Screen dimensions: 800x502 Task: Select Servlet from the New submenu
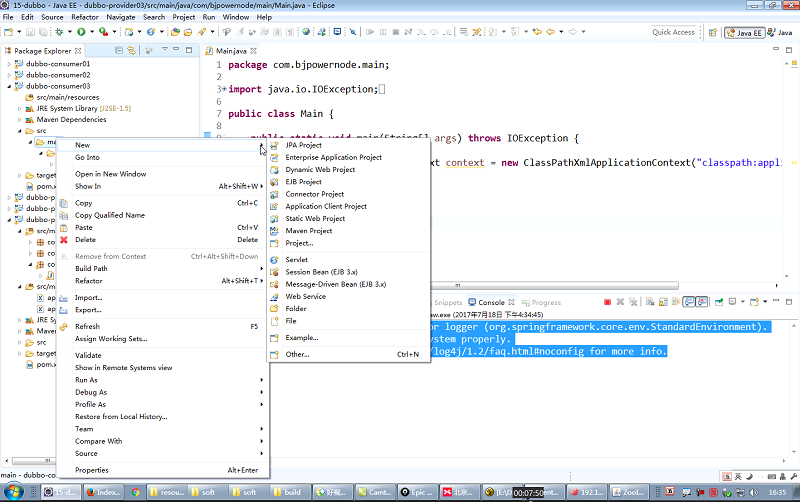click(x=296, y=259)
